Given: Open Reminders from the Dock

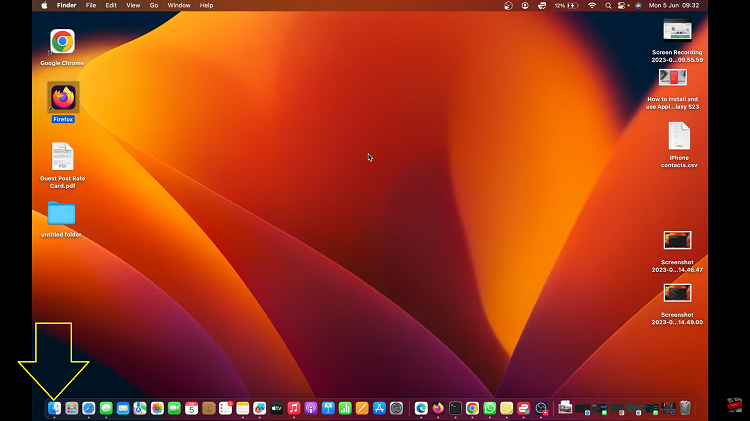Looking at the screenshot, I should pyautogui.click(x=225, y=408).
